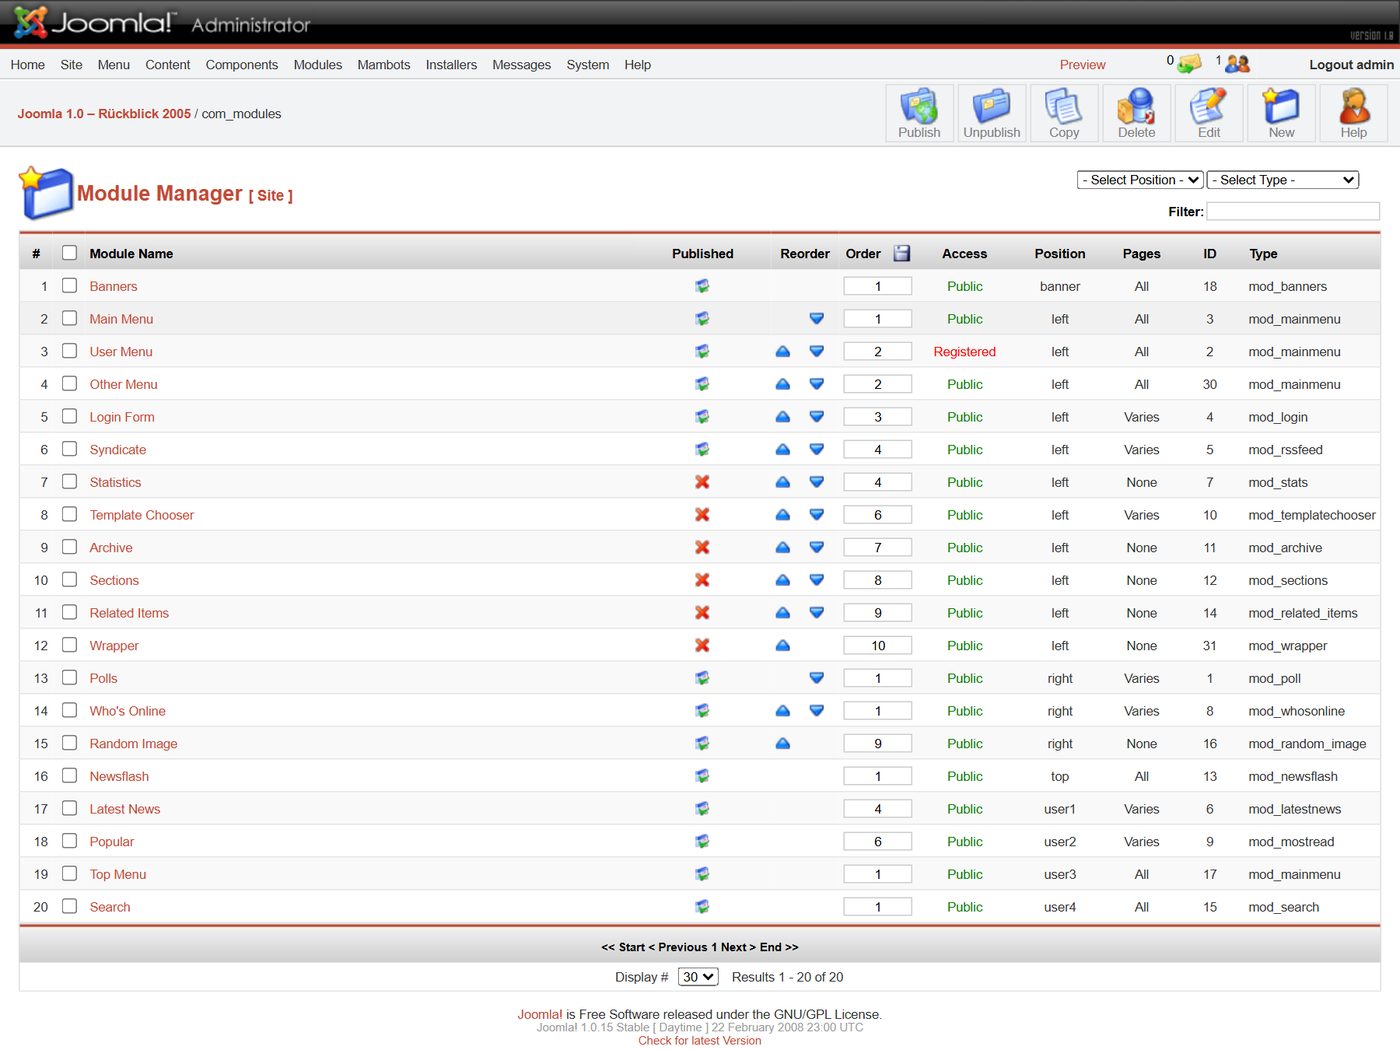Viewport: 1400px width, 1050px height.
Task: Unpublish Banners via its published icon
Action: [702, 286]
